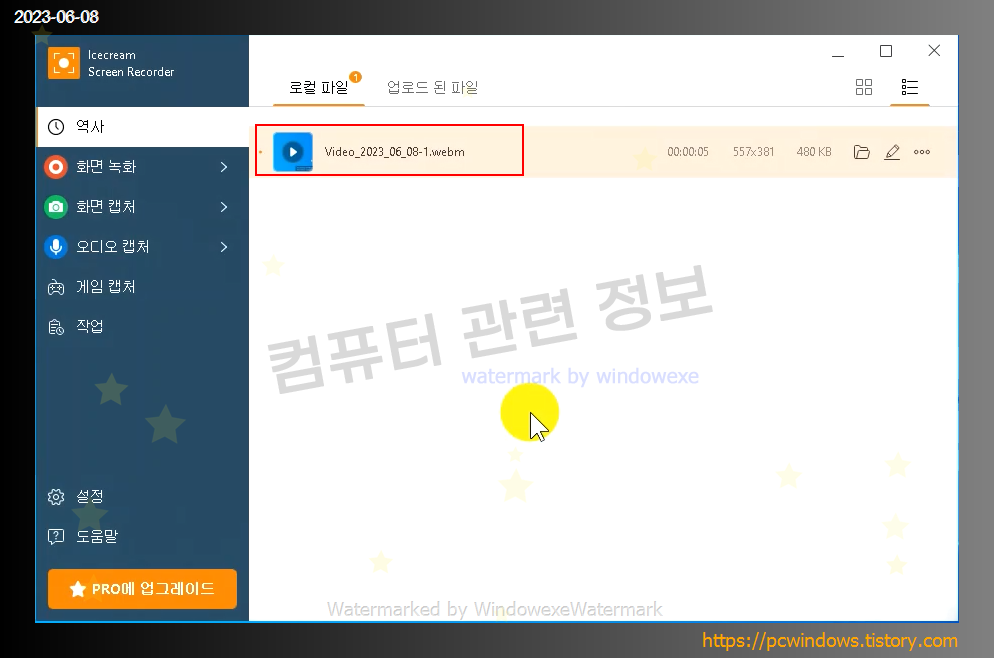
Task: Play the Video_2023_06_08-1.webm thumbnail
Action: pos(293,152)
